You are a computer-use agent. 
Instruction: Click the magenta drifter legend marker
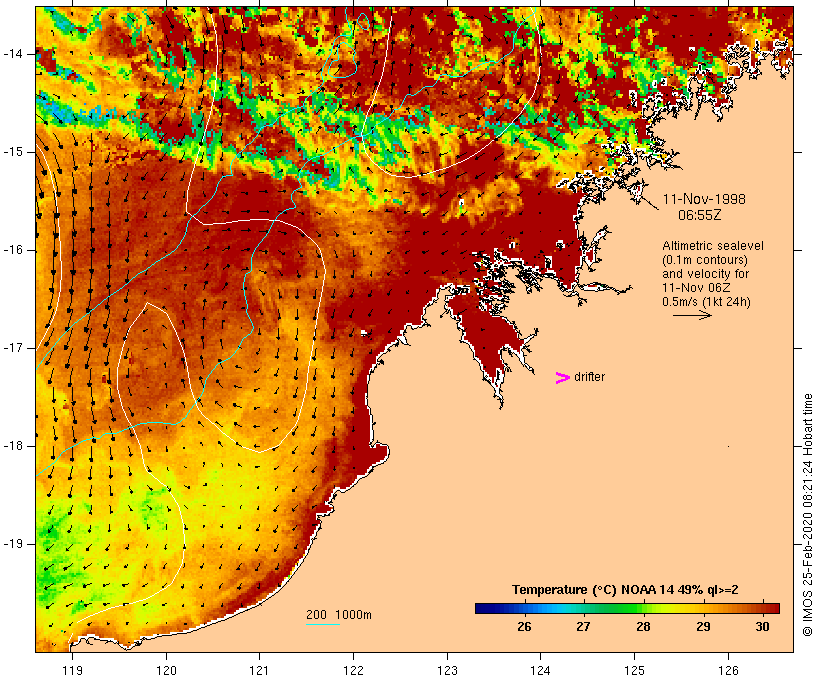(x=563, y=378)
